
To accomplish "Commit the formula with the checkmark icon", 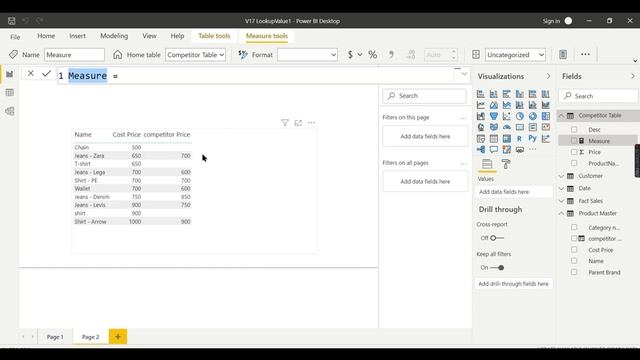I will 46,73.
